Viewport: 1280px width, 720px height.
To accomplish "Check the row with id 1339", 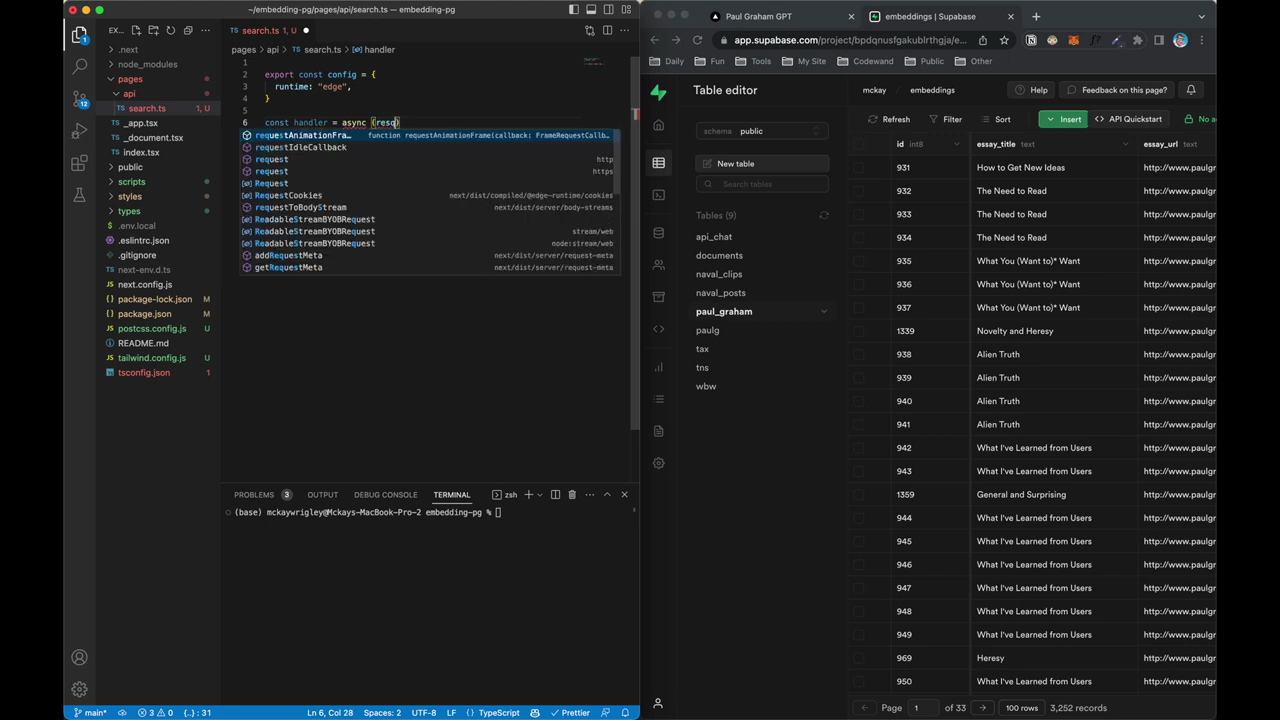I will click(859, 331).
